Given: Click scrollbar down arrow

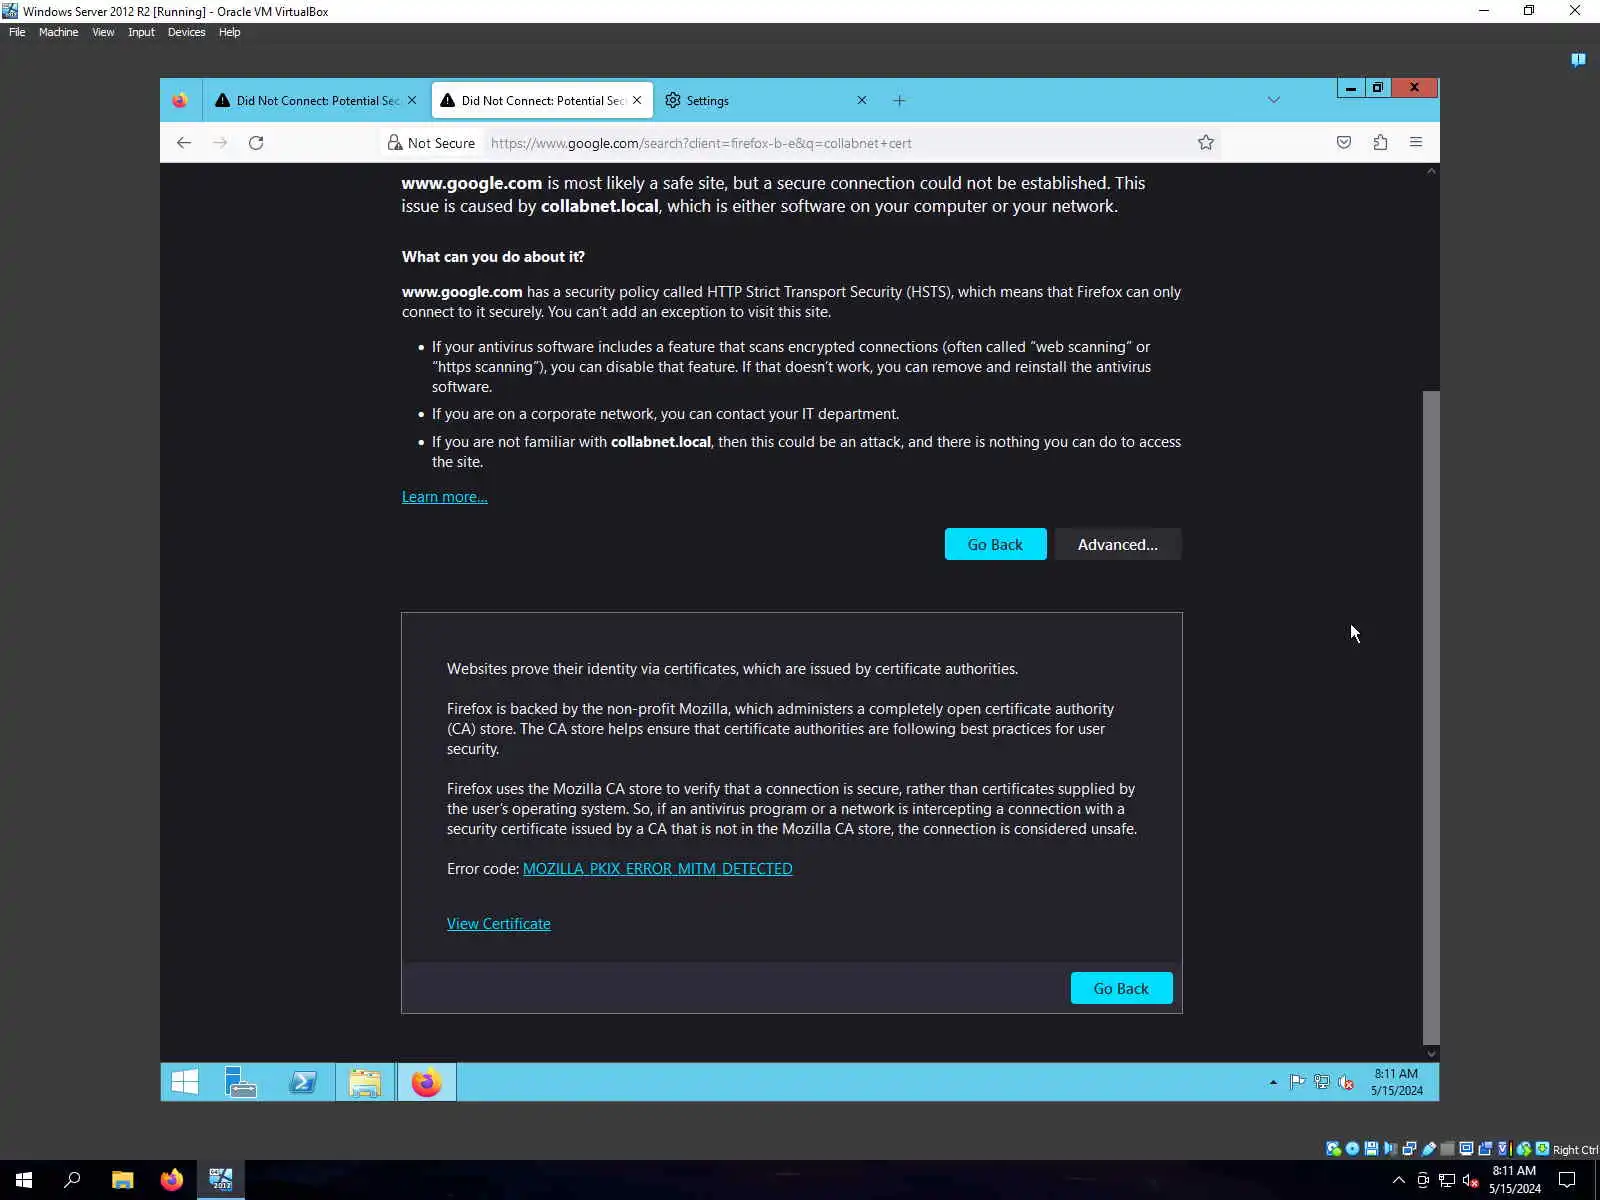Looking at the screenshot, I should coord(1431,1053).
